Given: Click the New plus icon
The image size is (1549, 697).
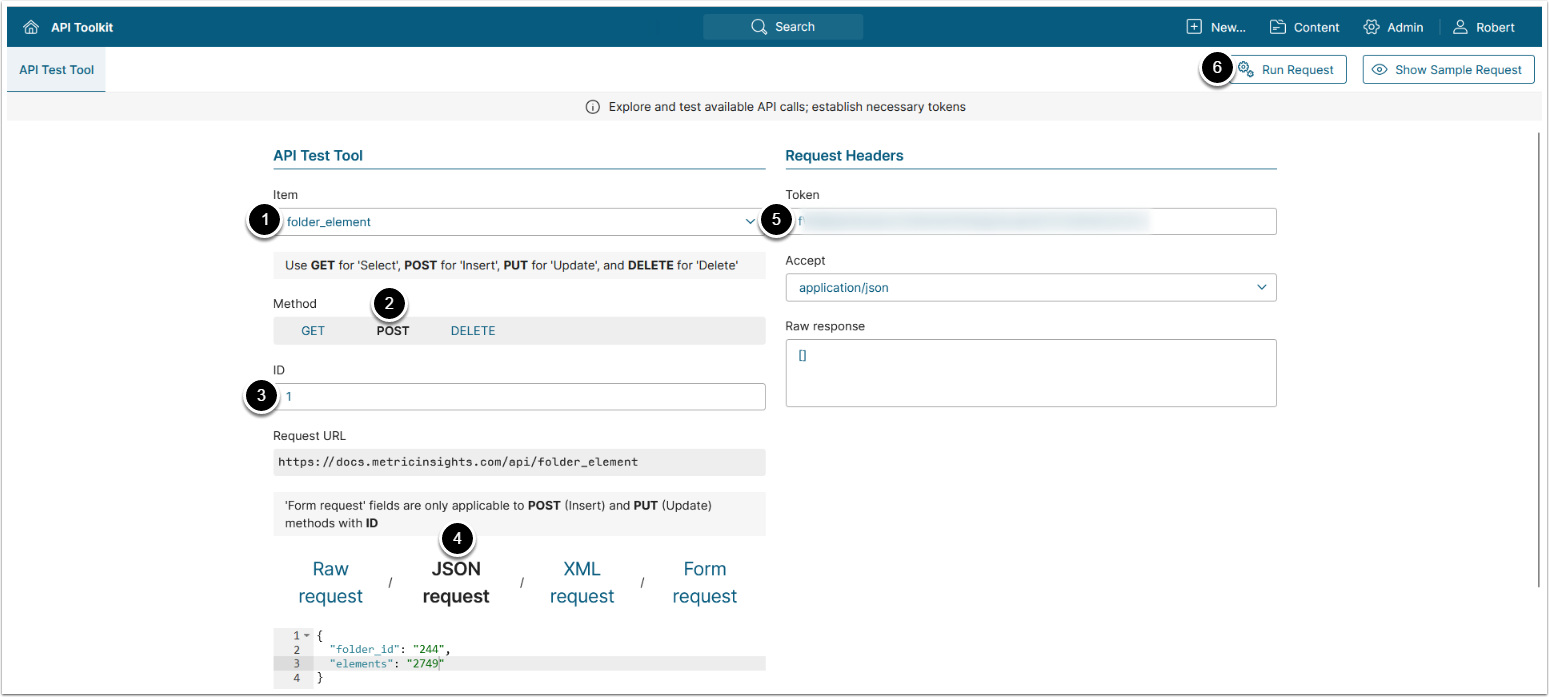Looking at the screenshot, I should [1194, 27].
